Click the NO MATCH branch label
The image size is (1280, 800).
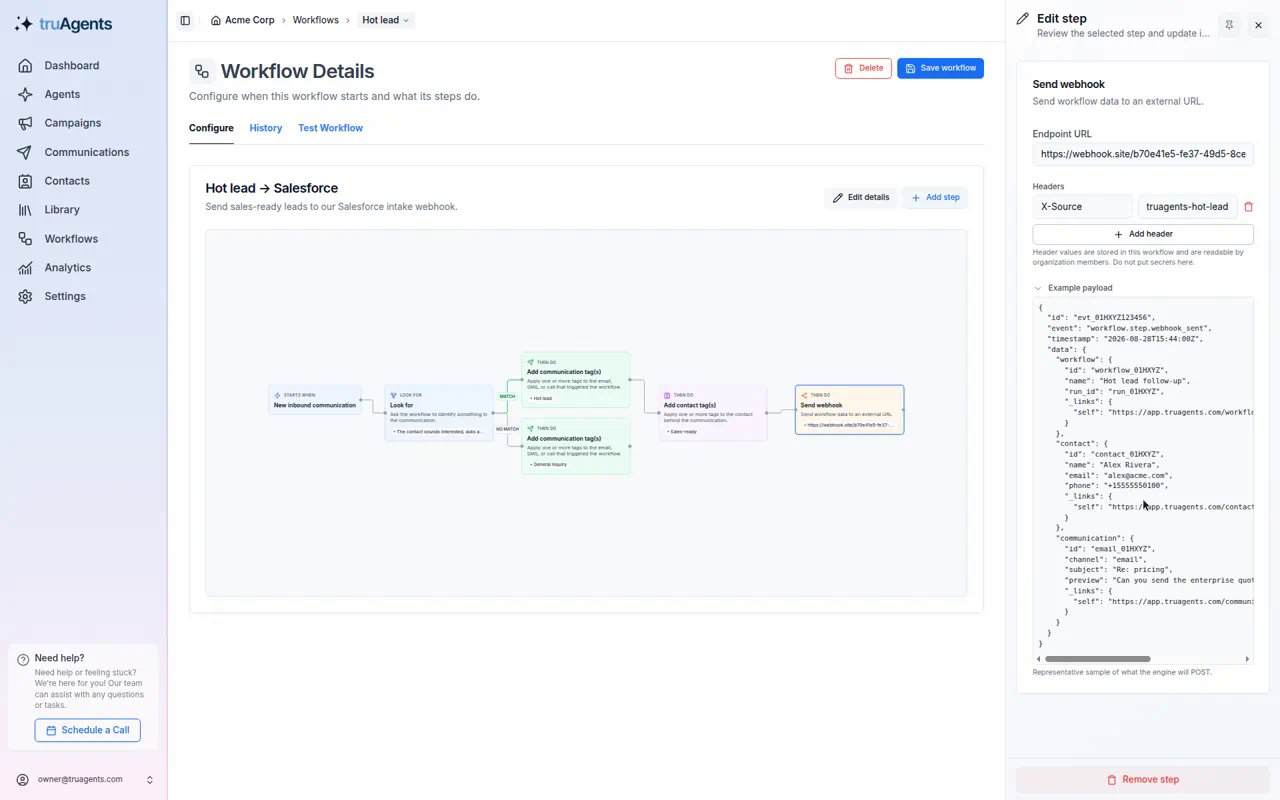[x=508, y=429]
